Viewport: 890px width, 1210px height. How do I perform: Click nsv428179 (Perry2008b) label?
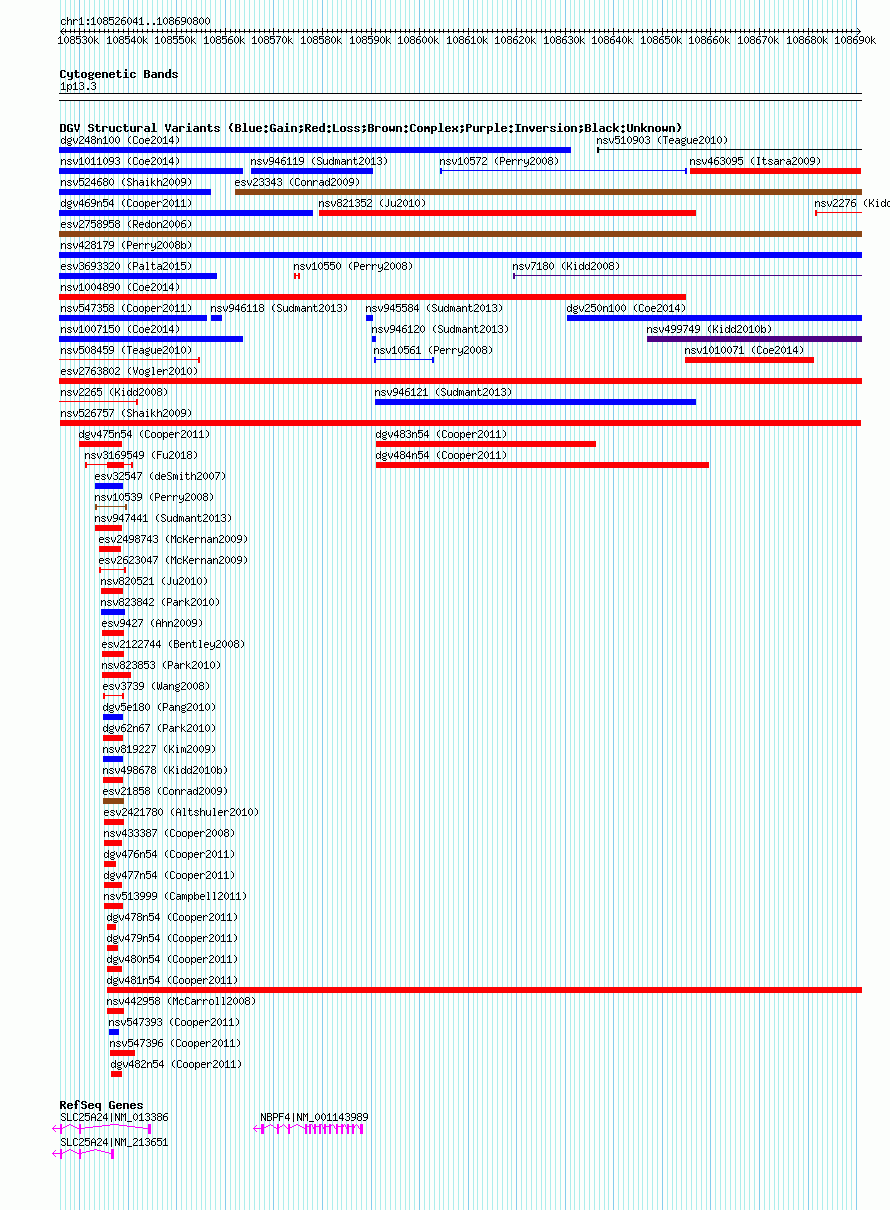(125, 245)
